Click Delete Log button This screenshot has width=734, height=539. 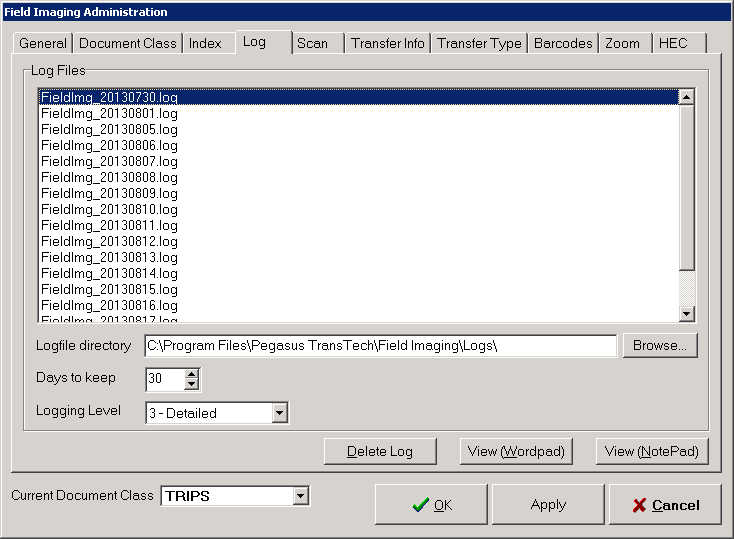pyautogui.click(x=380, y=451)
